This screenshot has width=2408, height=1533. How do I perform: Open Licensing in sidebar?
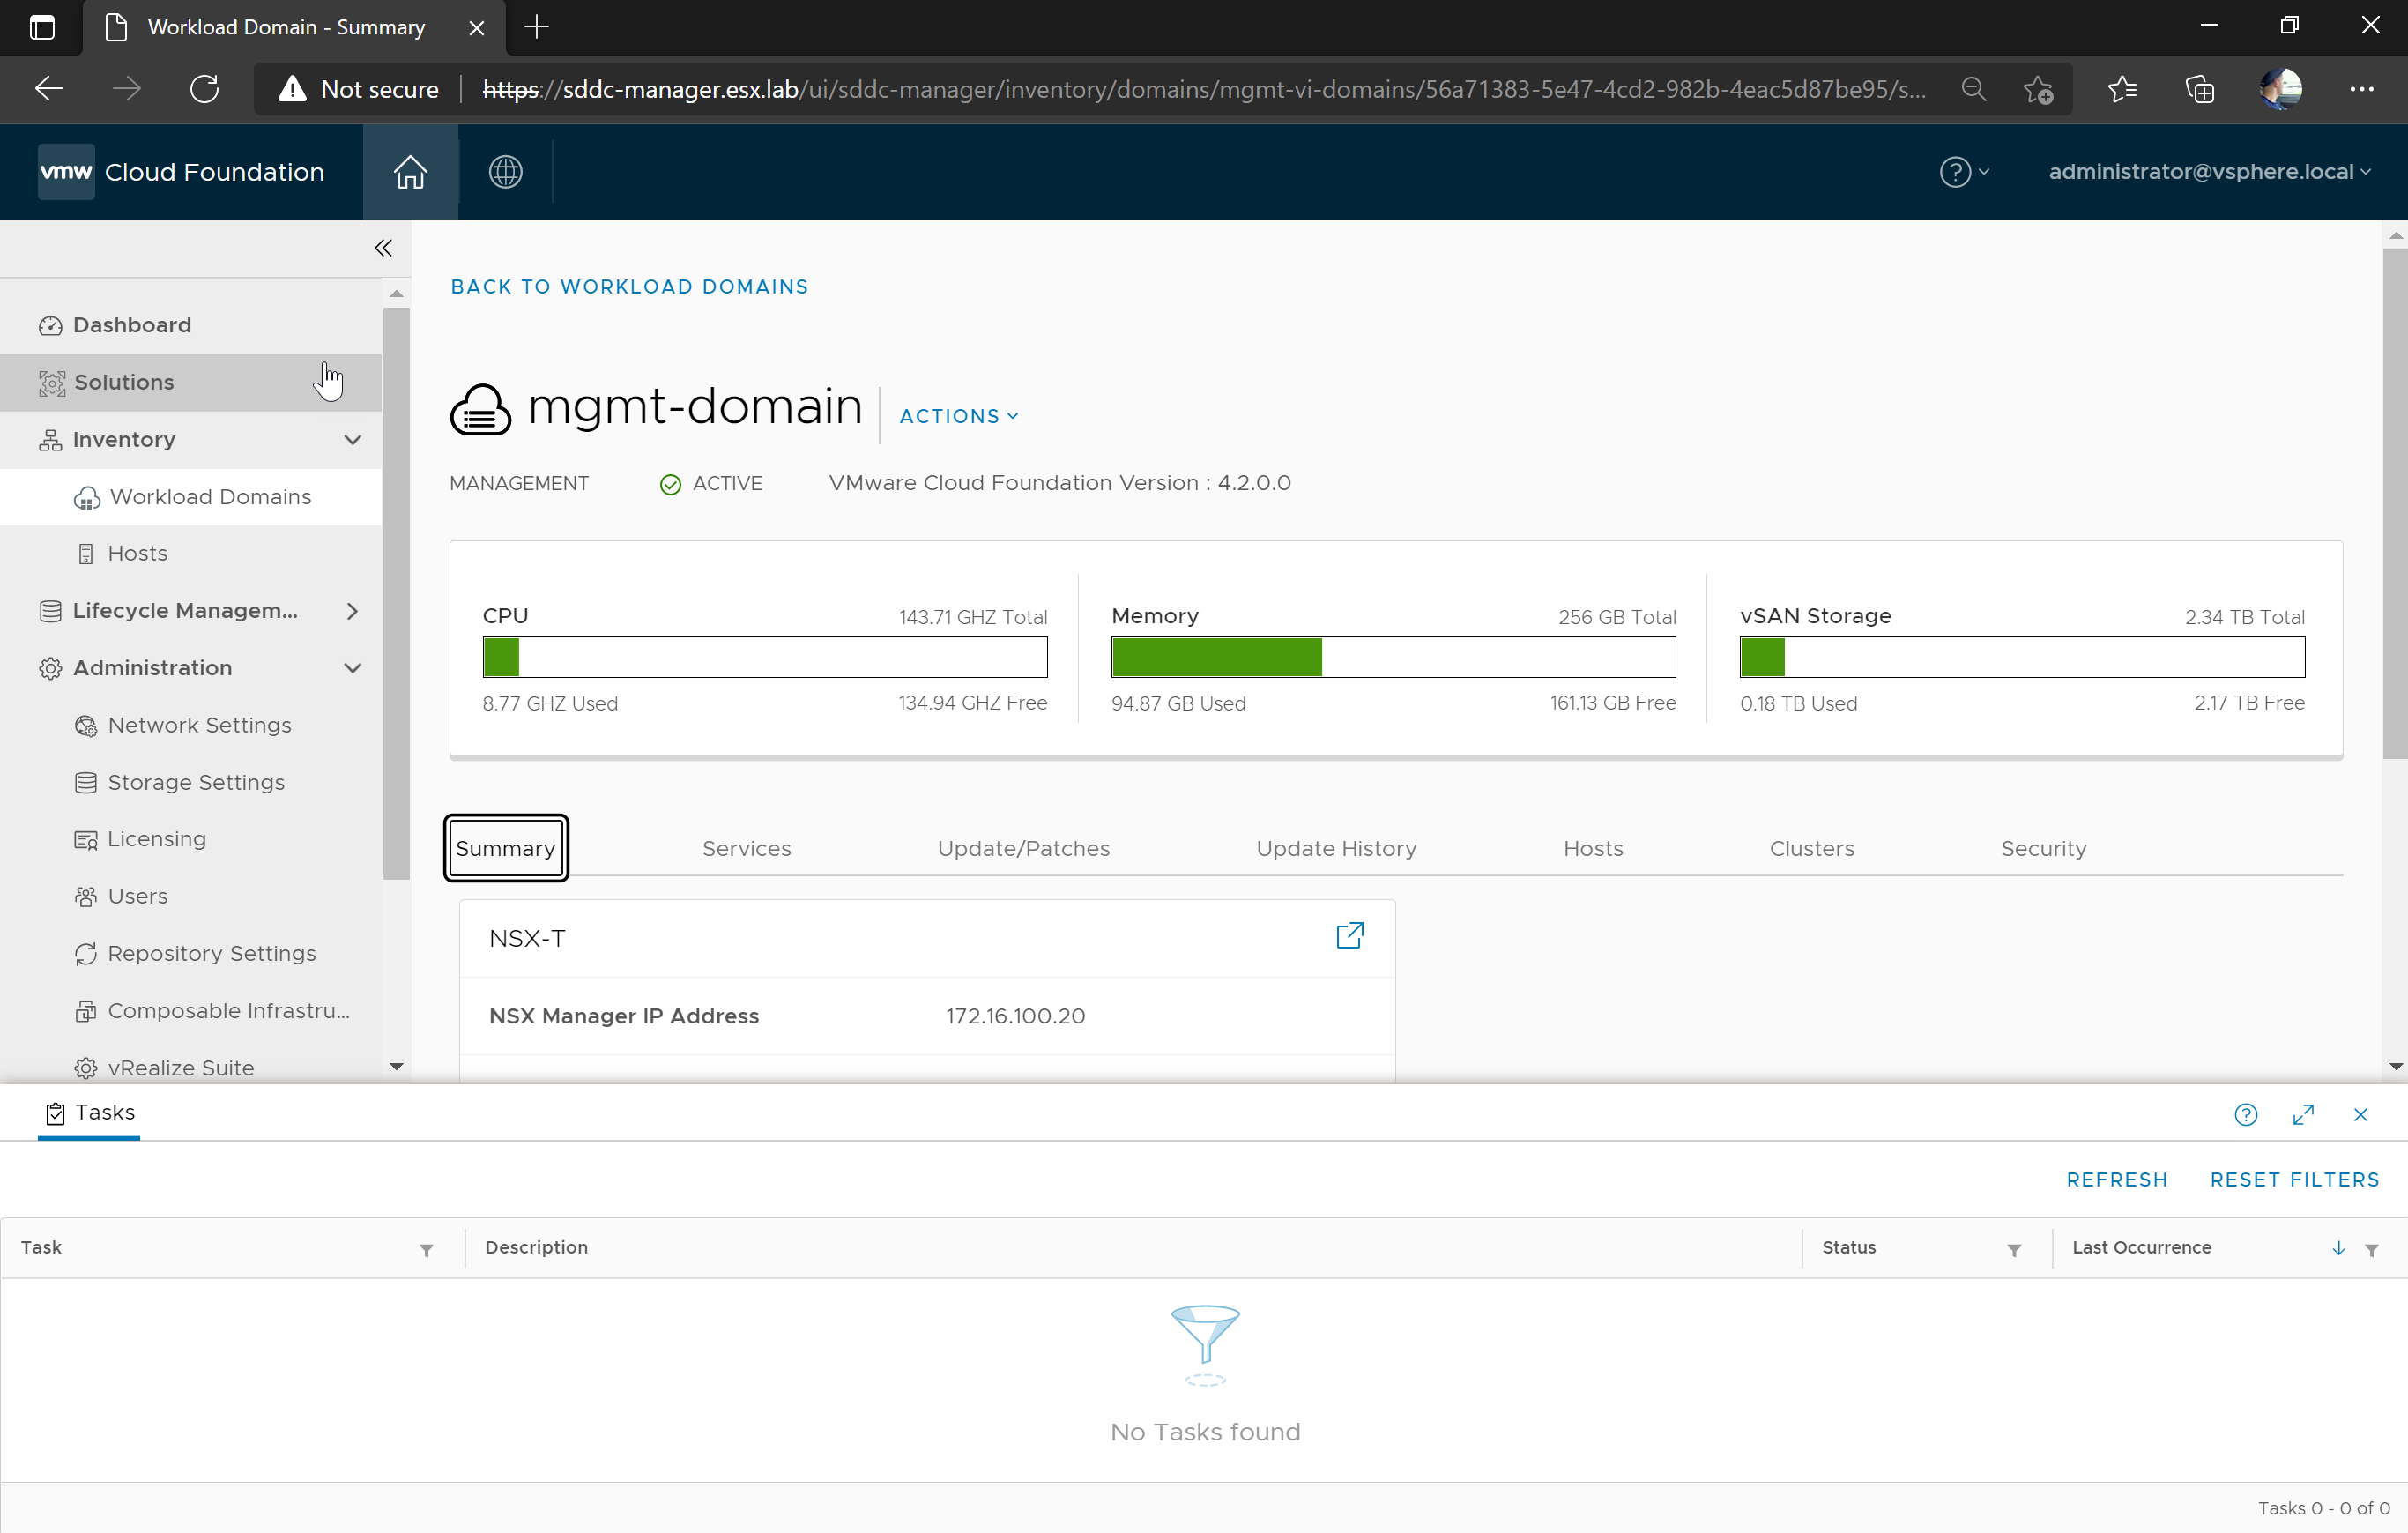coord(190,839)
